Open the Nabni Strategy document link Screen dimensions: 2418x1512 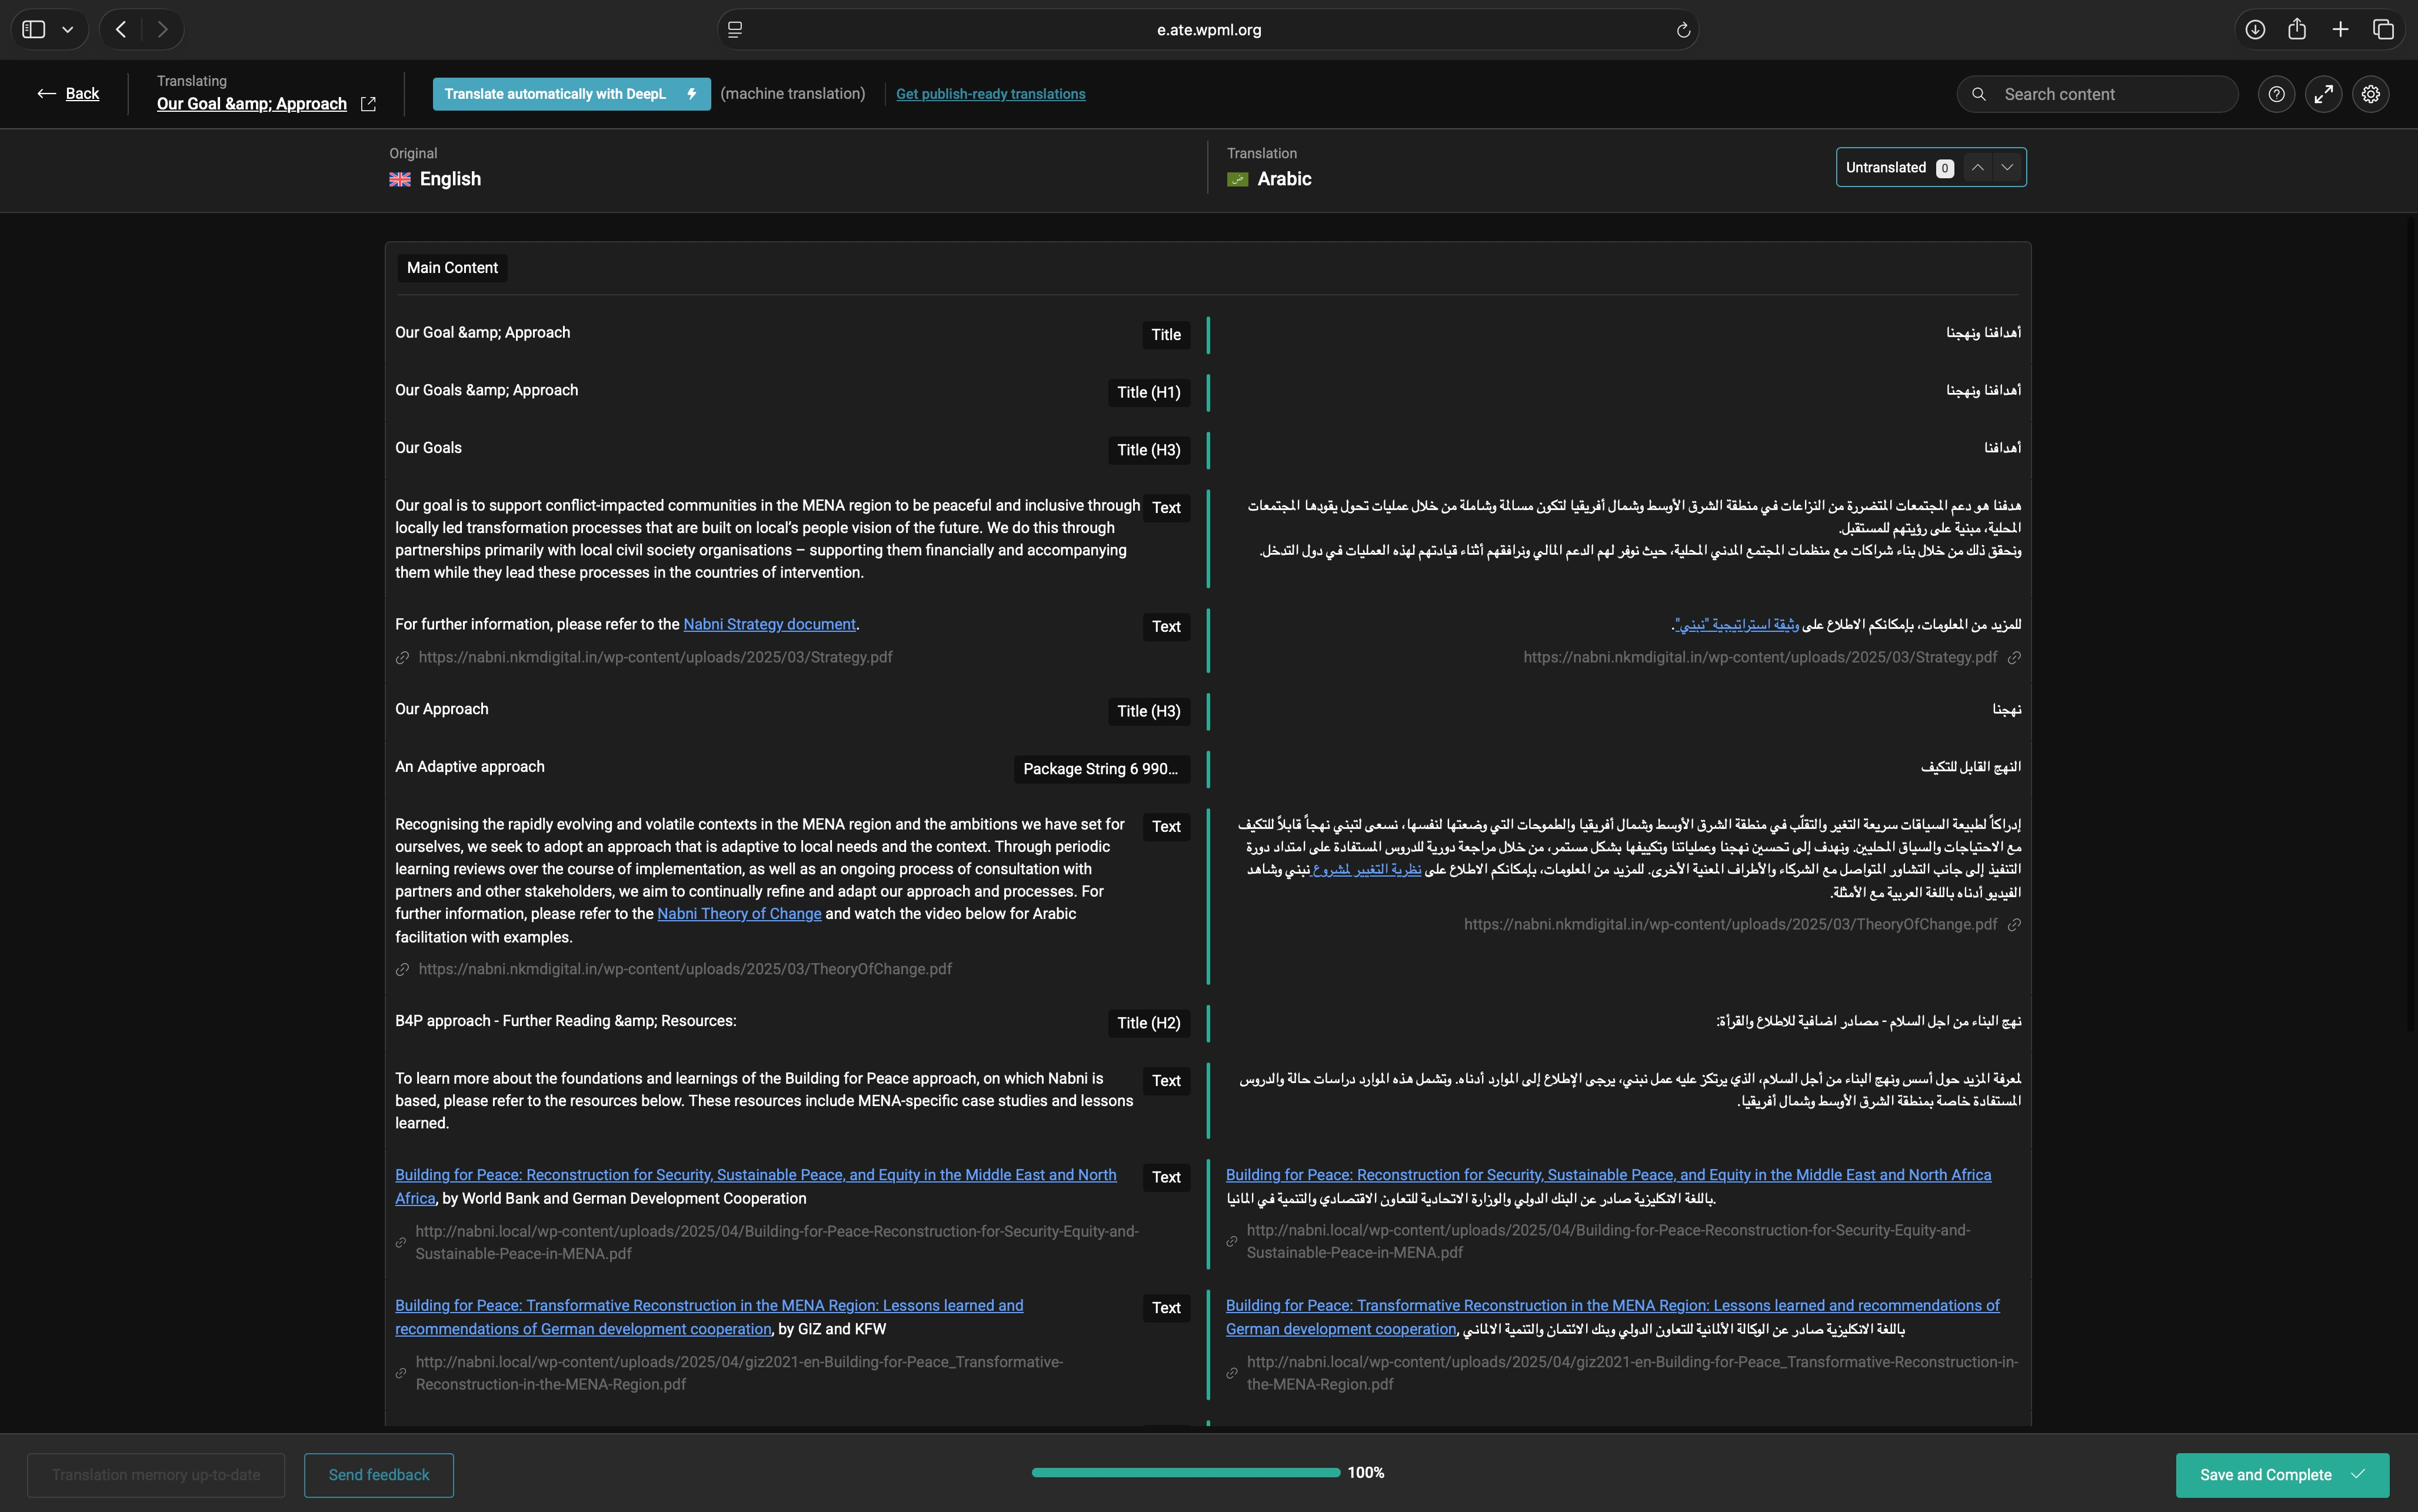[769, 625]
